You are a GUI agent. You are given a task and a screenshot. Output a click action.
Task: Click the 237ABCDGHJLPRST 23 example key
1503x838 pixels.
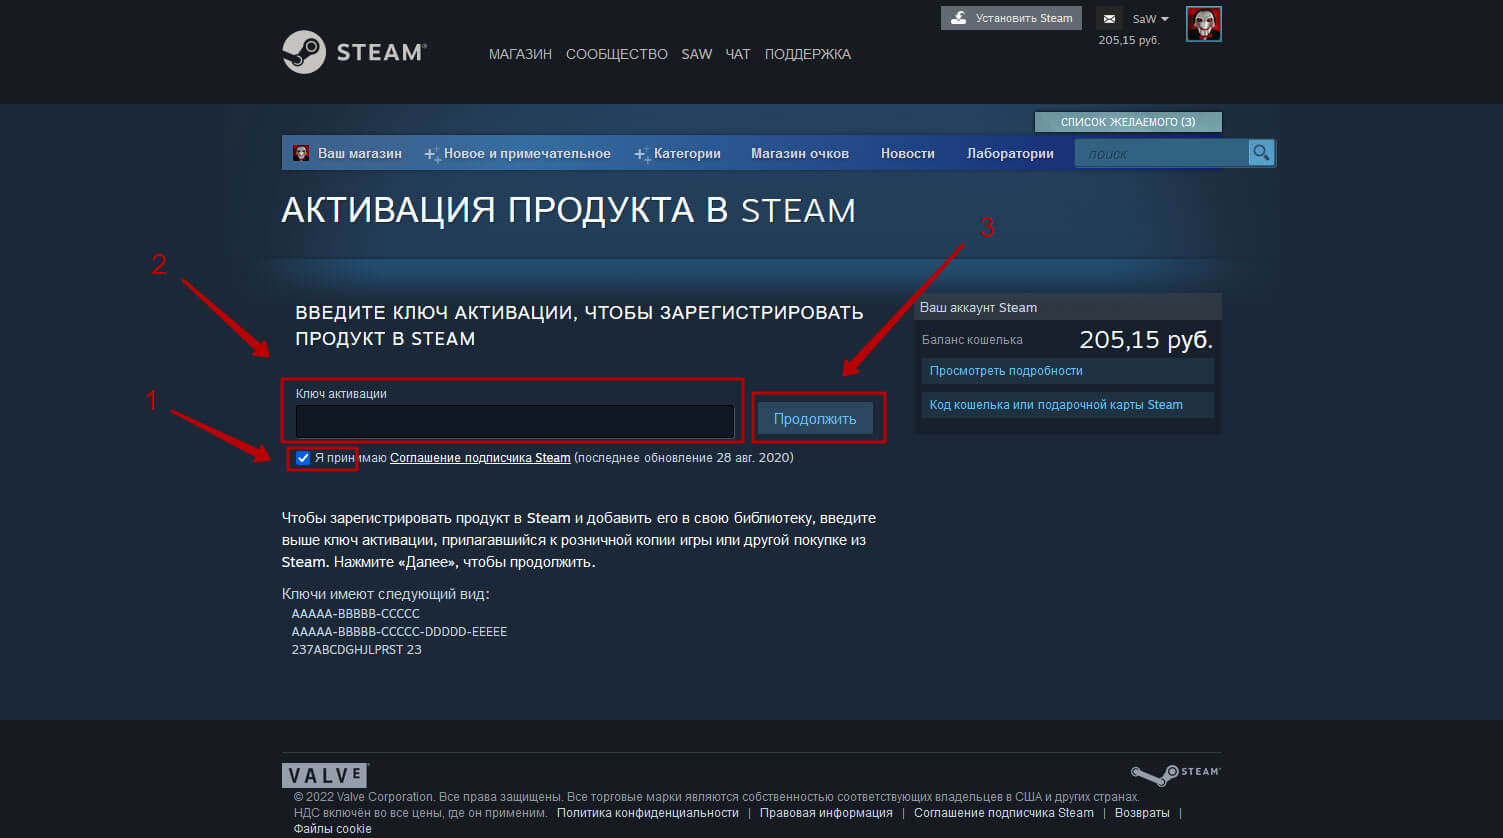coord(357,650)
